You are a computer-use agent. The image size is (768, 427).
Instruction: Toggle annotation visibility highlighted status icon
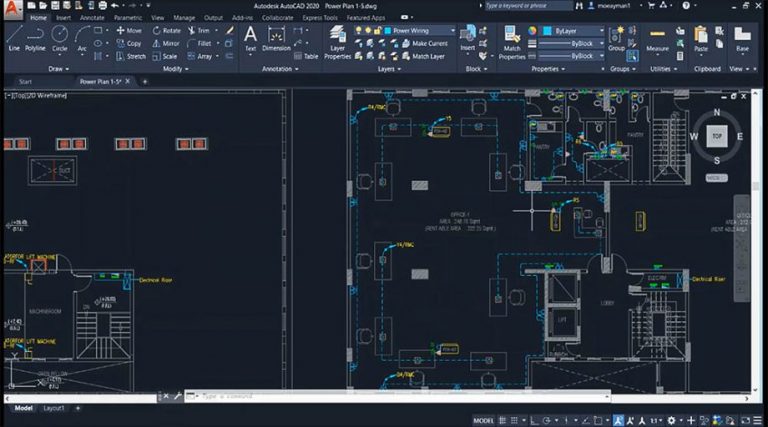click(x=619, y=420)
